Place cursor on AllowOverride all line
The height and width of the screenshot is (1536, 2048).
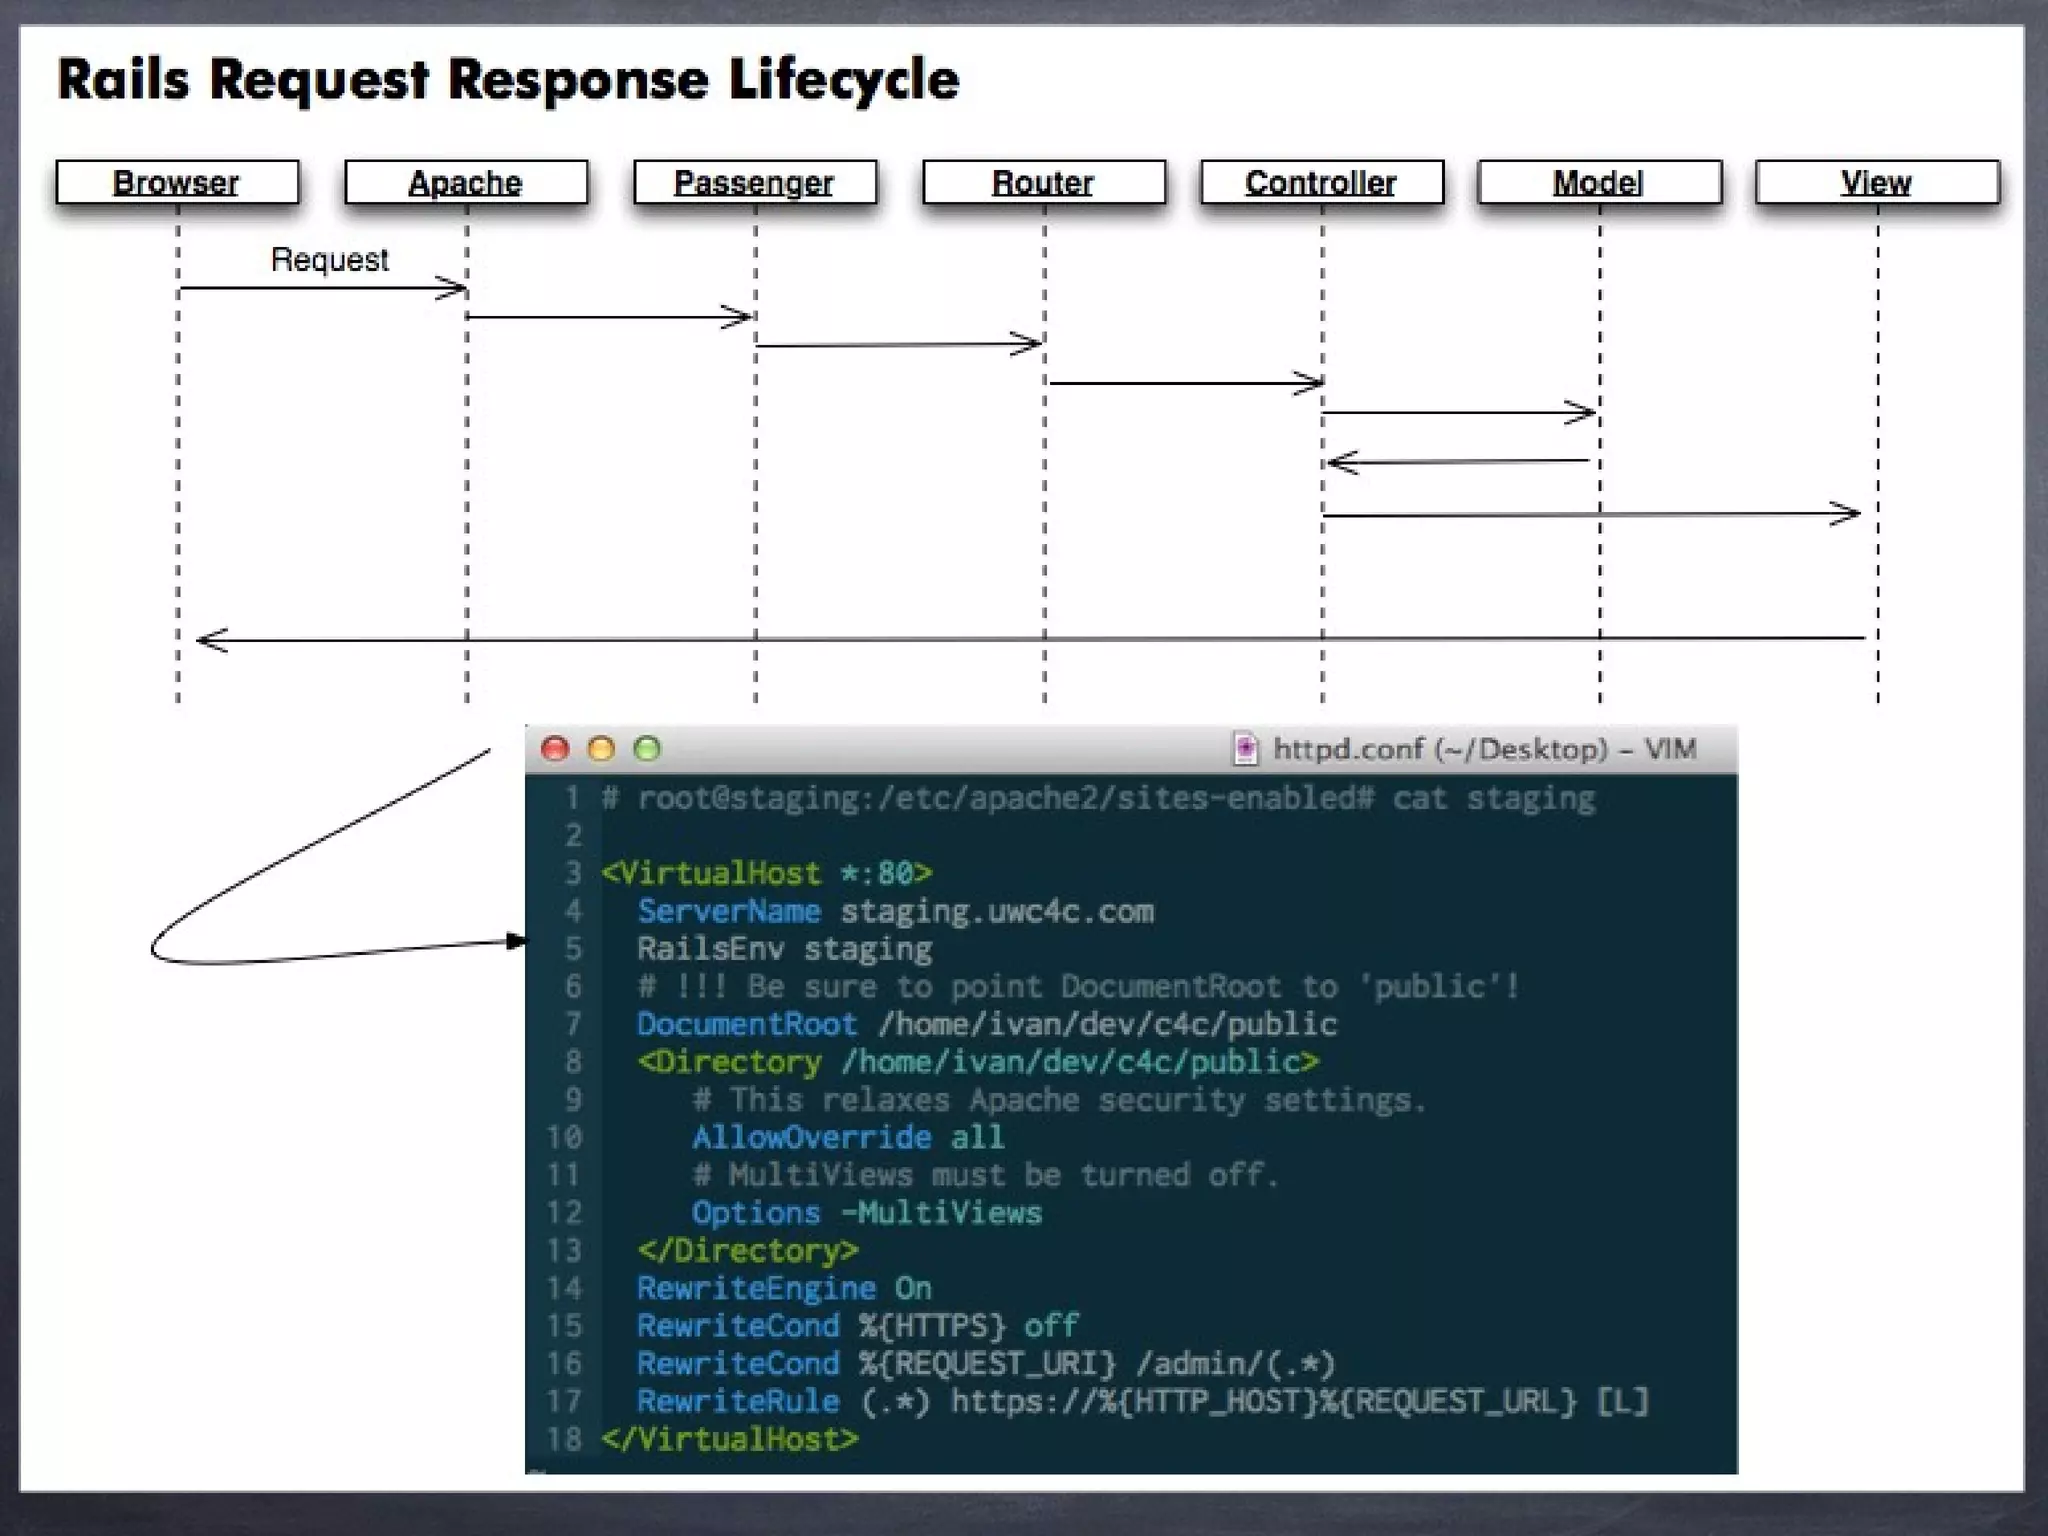pyautogui.click(x=848, y=1137)
